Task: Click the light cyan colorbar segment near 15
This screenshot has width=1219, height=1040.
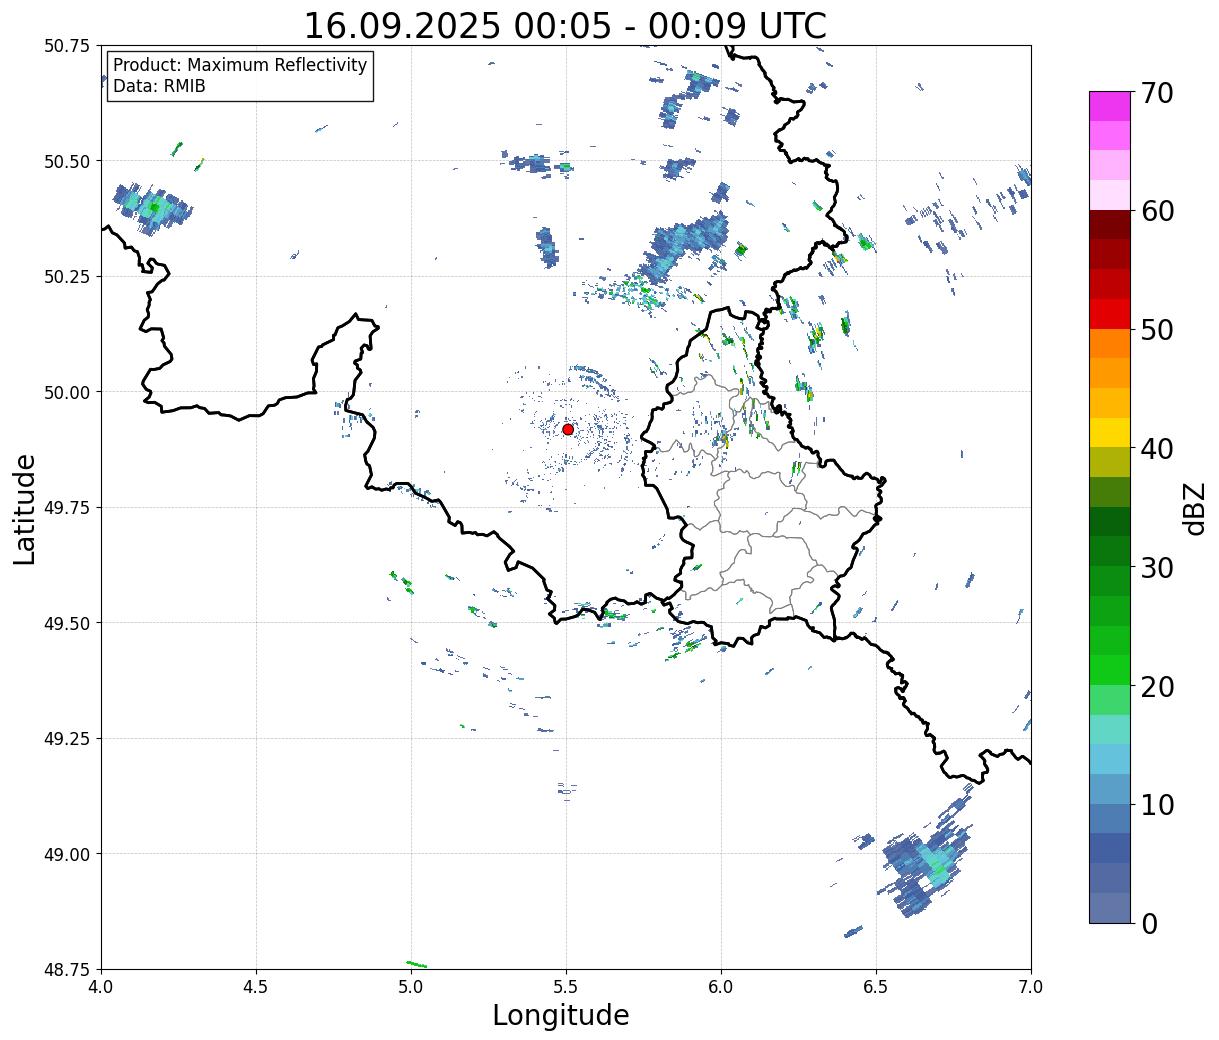Action: tap(1110, 730)
